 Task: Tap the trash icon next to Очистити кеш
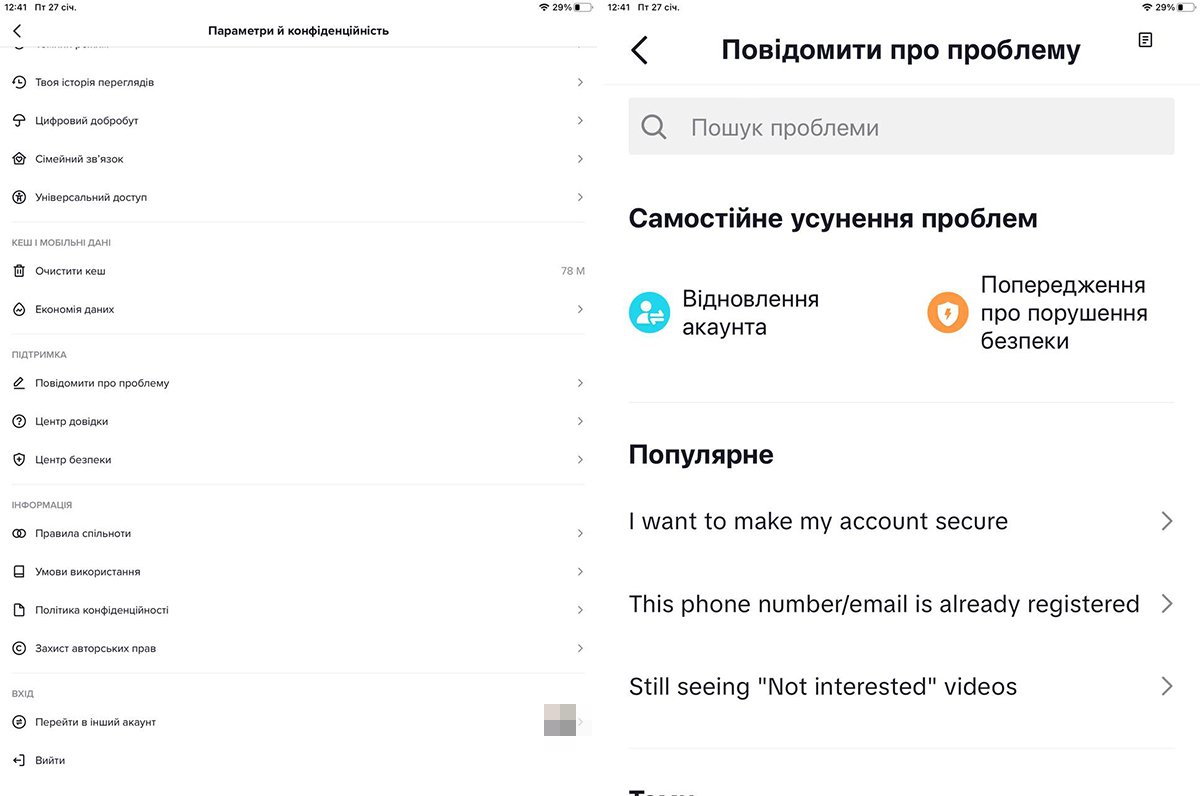(x=18, y=271)
